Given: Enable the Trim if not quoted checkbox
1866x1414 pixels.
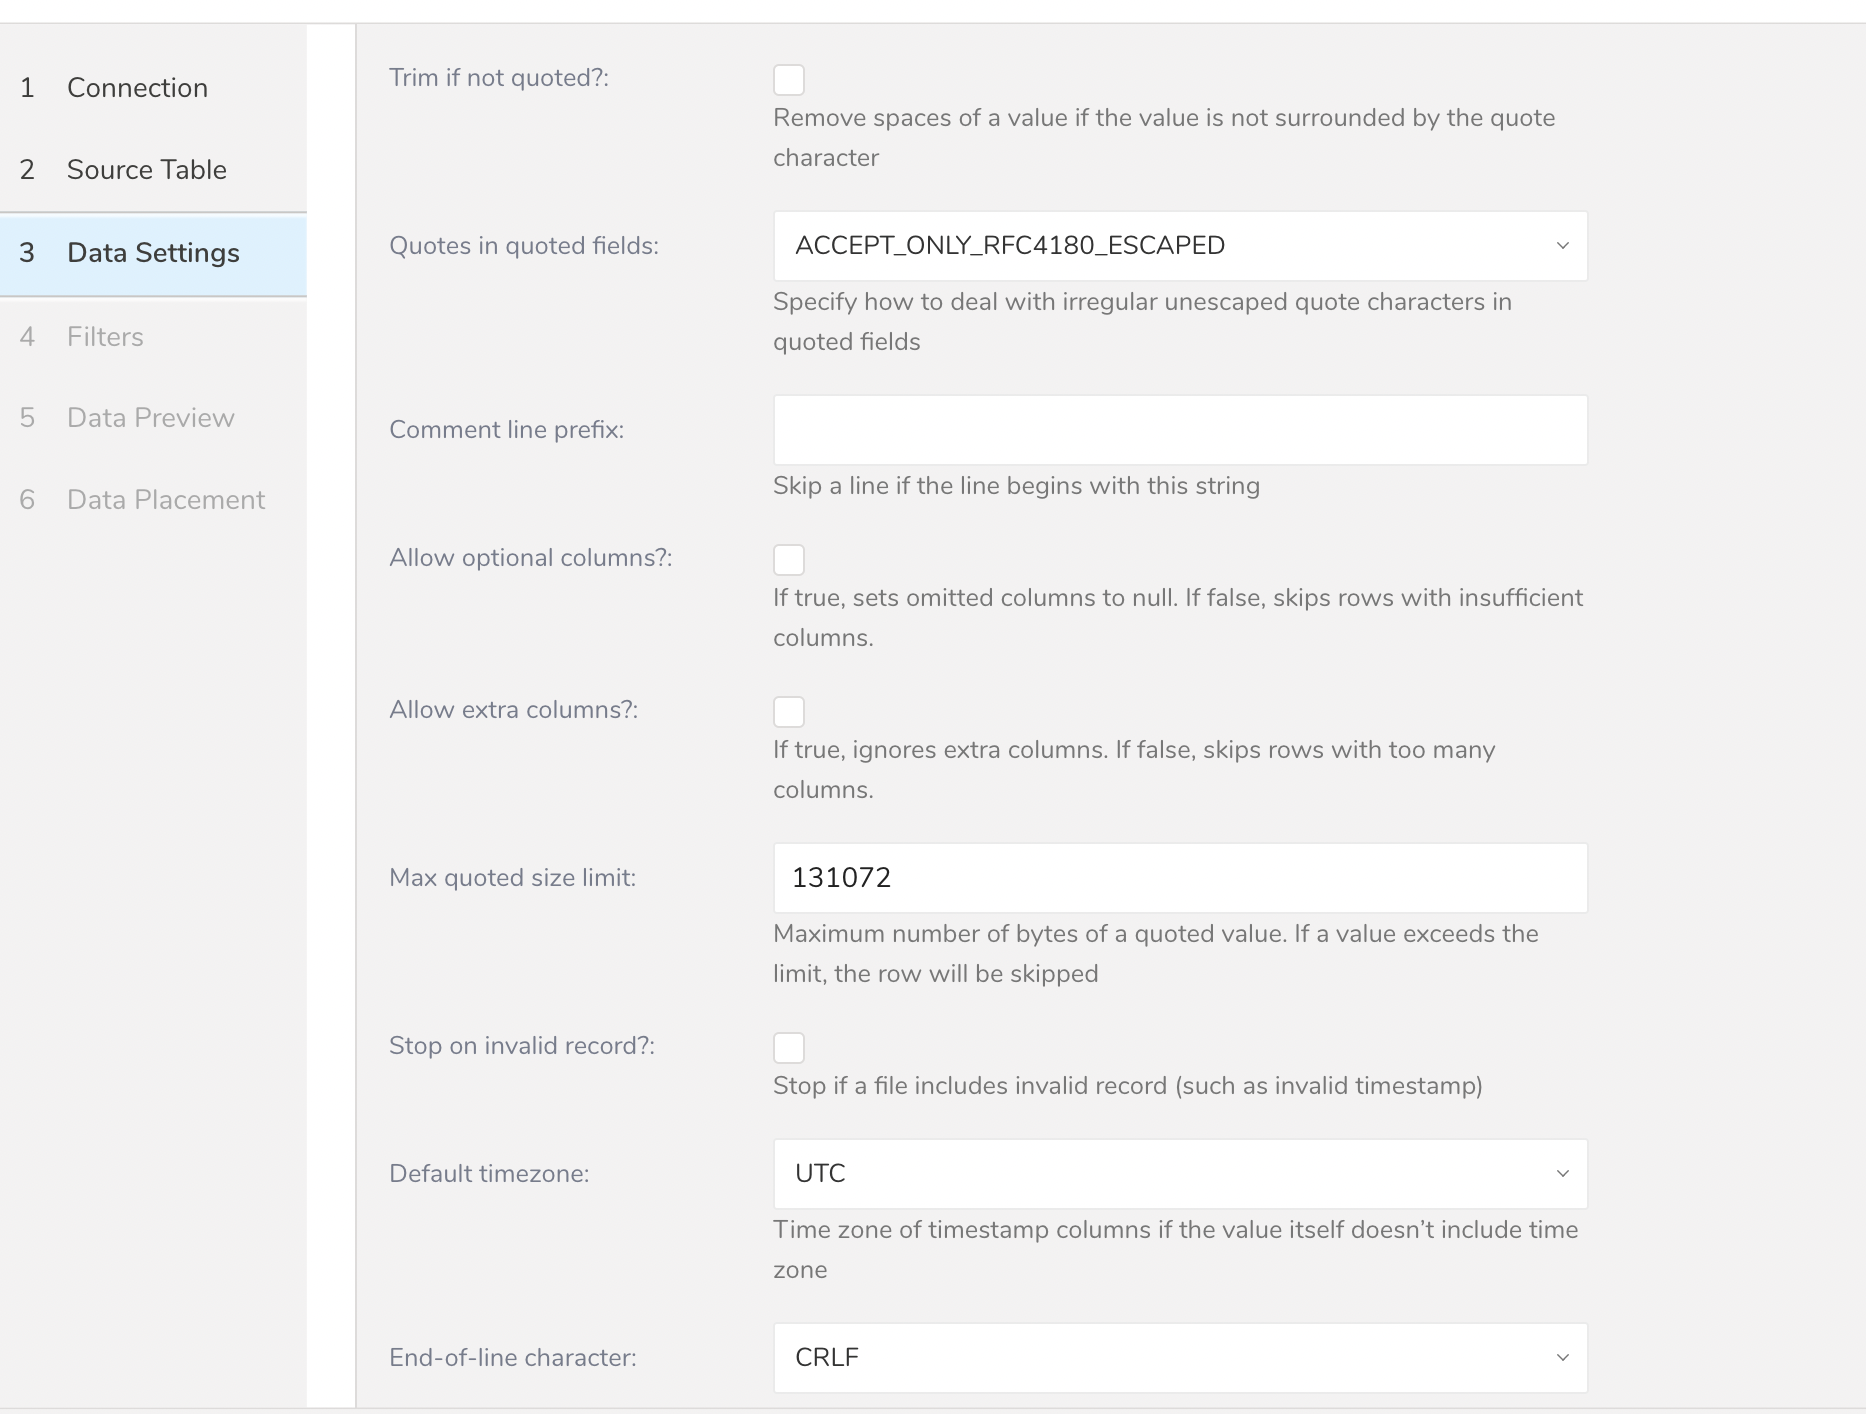Looking at the screenshot, I should (x=789, y=80).
